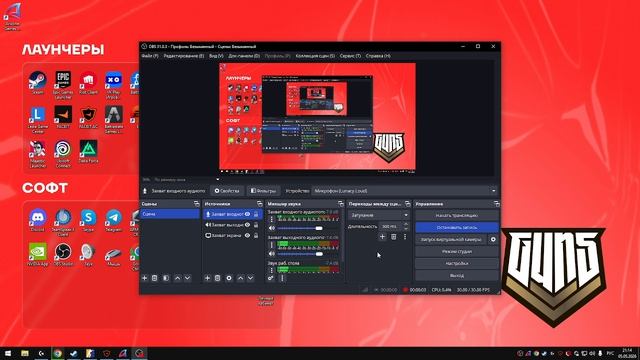Screen dimensions: 640x360
Task: Mute the first audio capture speaker icon
Action: 272,228
